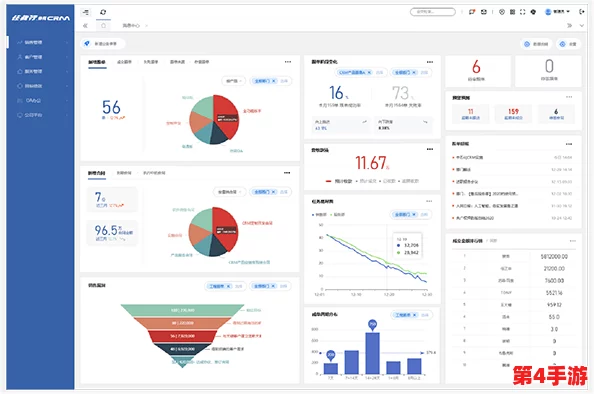Click the user avatar in the header
The image size is (594, 394).
tap(548, 12)
